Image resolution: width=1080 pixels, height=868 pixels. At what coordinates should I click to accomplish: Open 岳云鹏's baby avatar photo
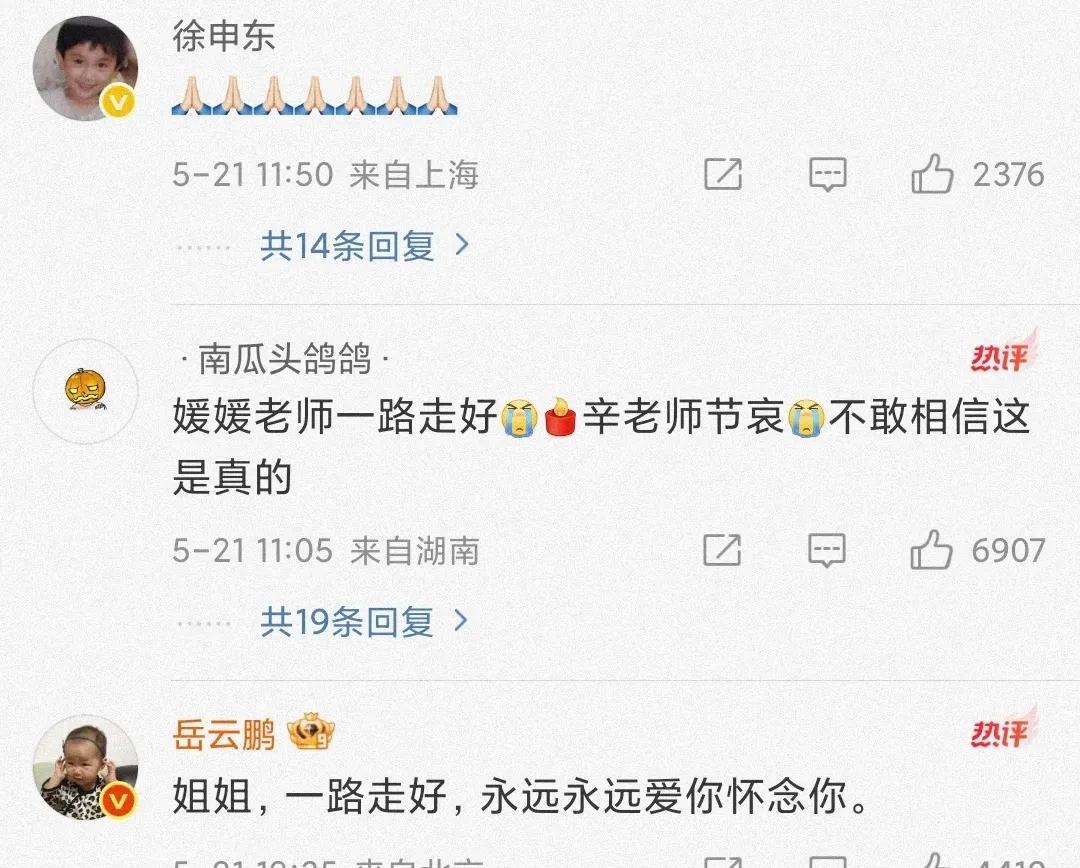(x=85, y=767)
